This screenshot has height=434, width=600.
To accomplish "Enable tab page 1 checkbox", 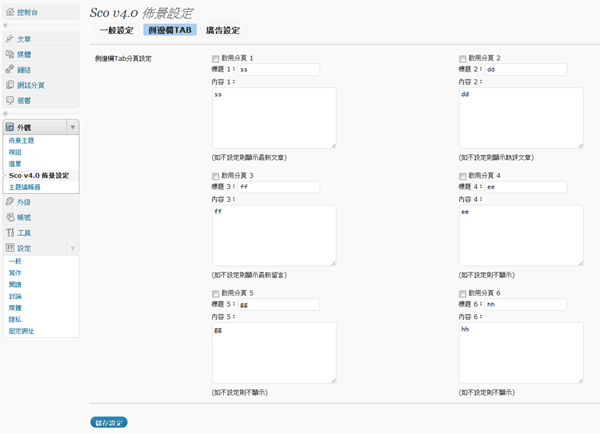I will tap(215, 59).
